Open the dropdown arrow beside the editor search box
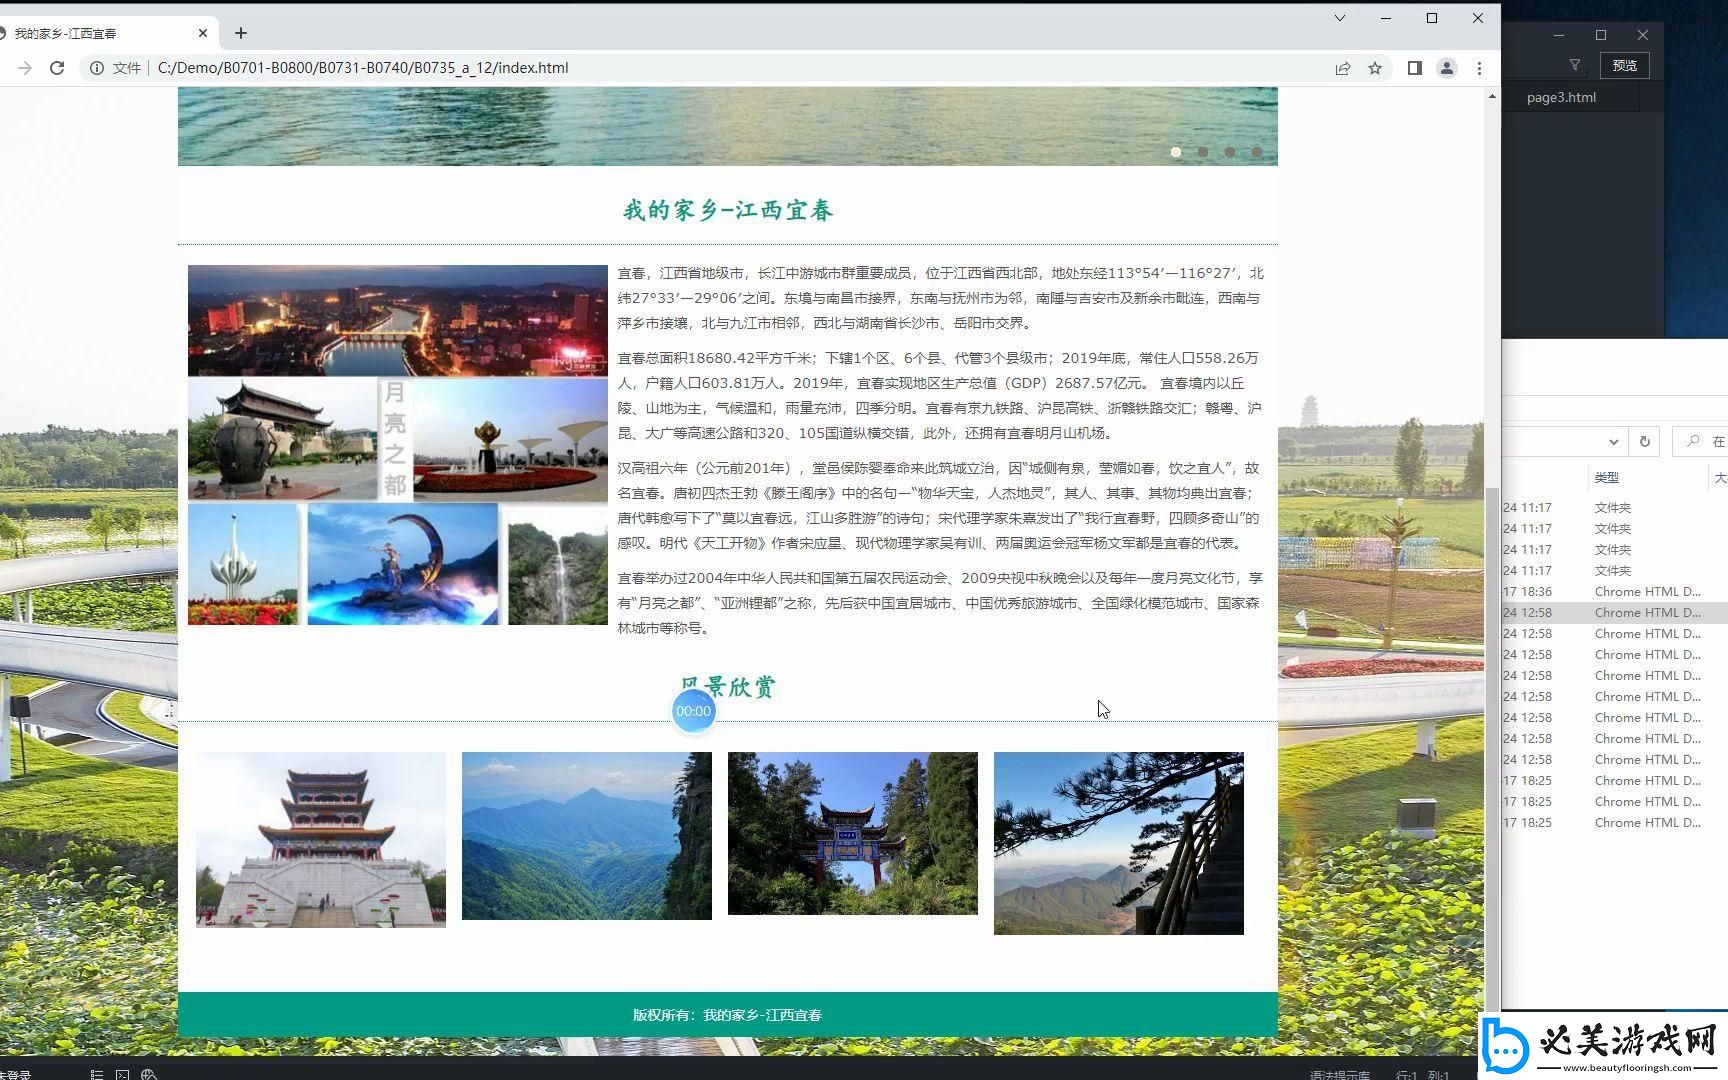This screenshot has height=1080, width=1728. (x=1613, y=441)
